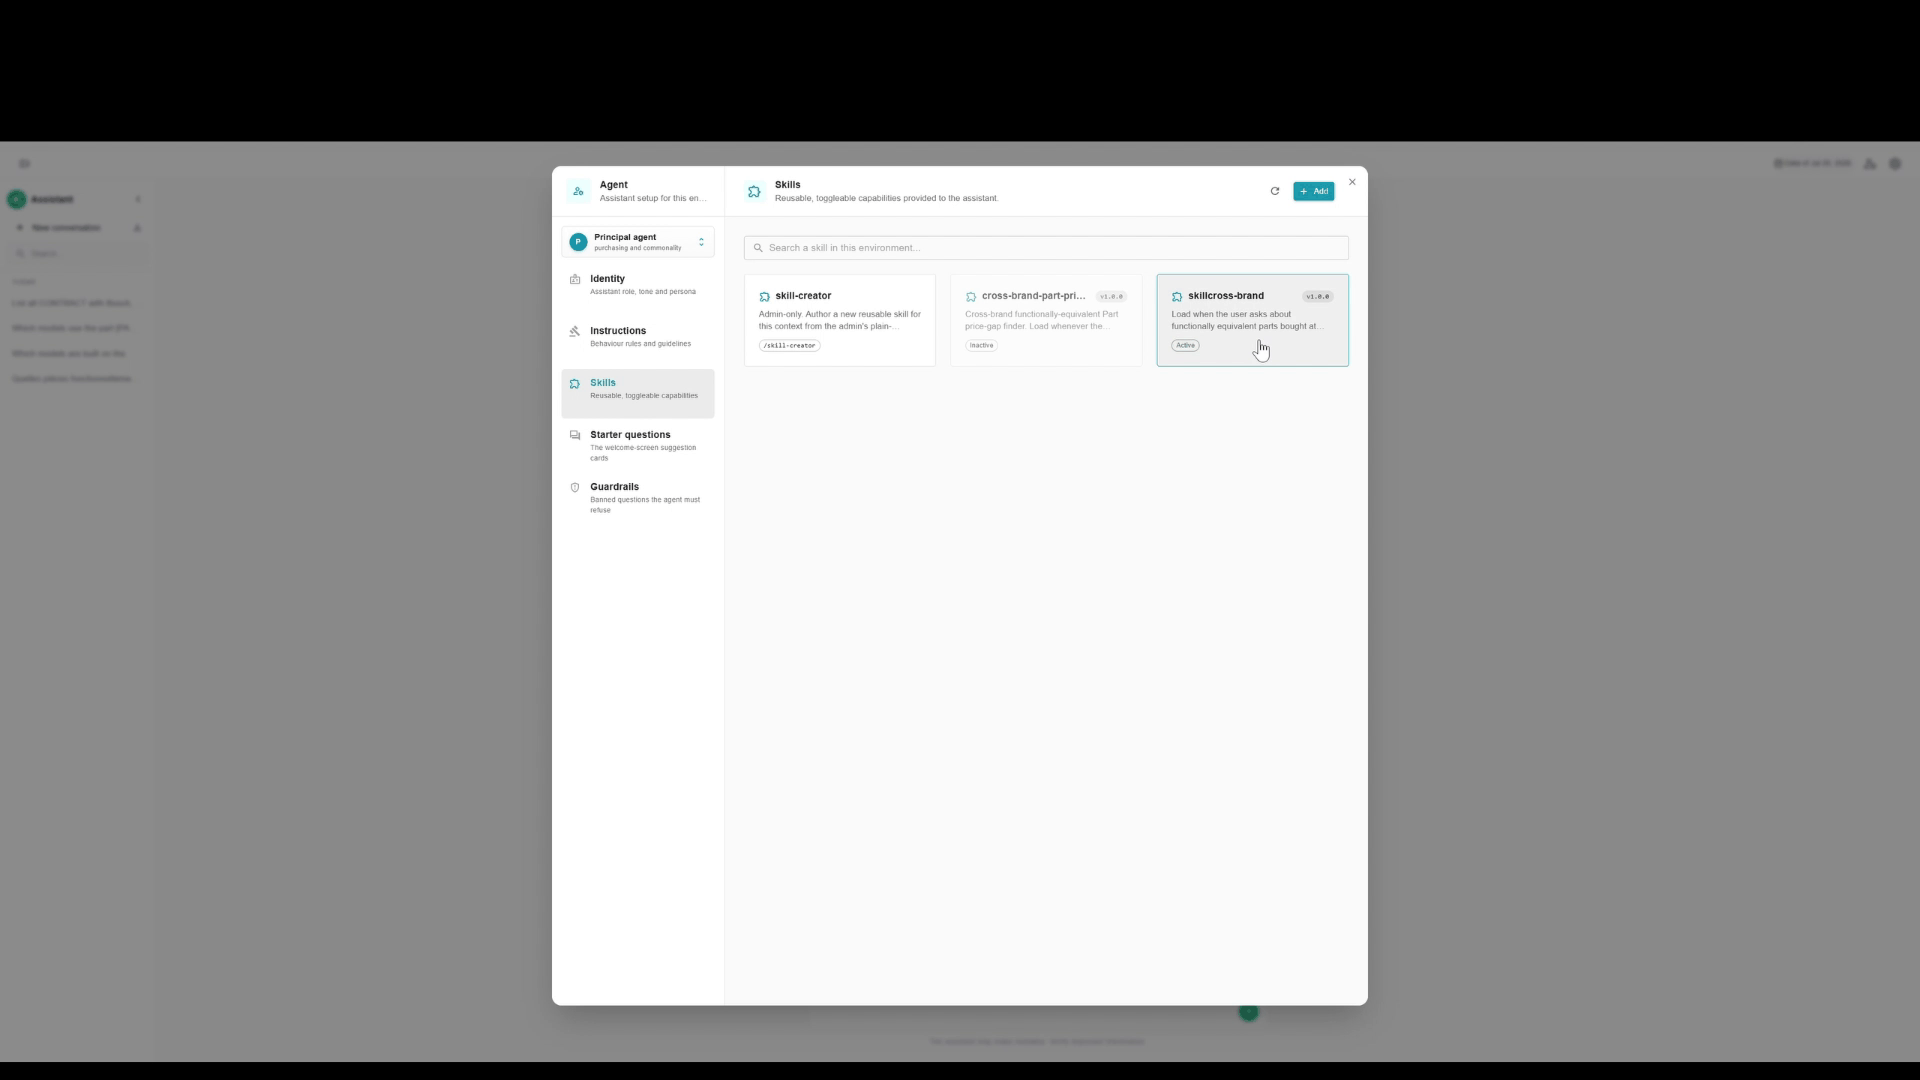Click the skillcross-brand skill title
The width and height of the screenshot is (1920, 1080).
click(x=1225, y=296)
